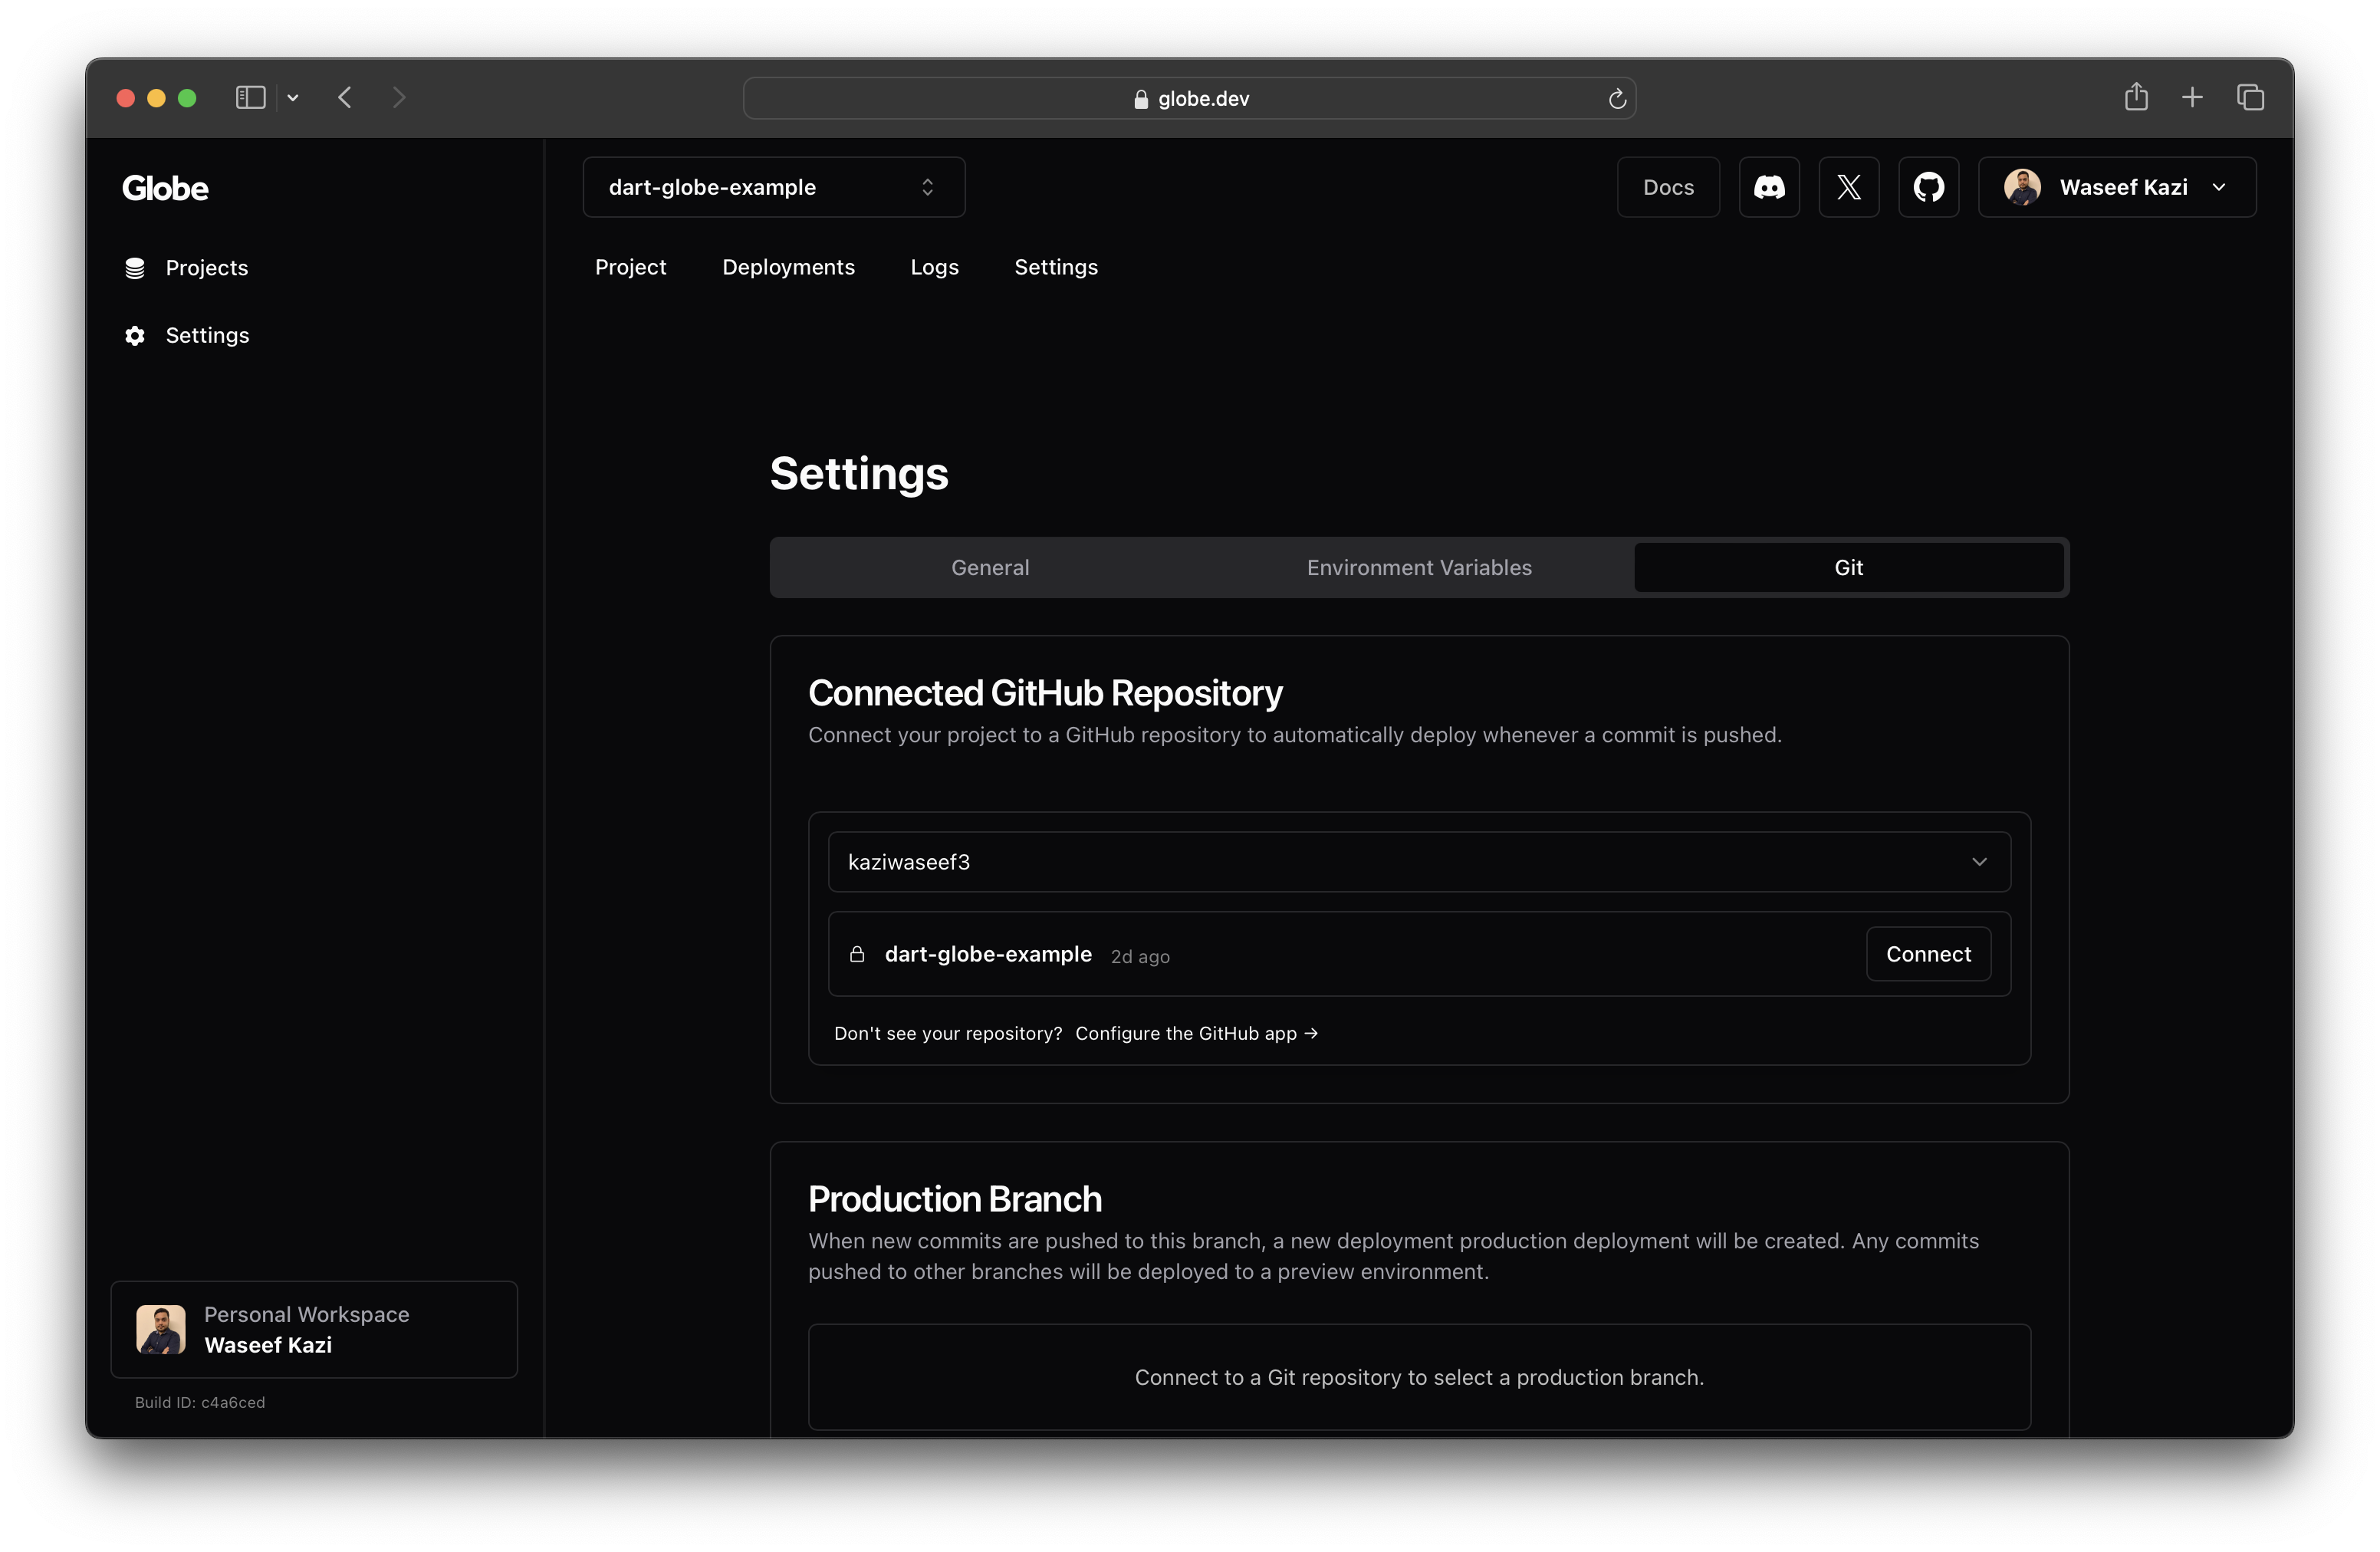This screenshot has height=1552, width=2380.
Task: Open the Discord icon link
Action: coord(1768,187)
